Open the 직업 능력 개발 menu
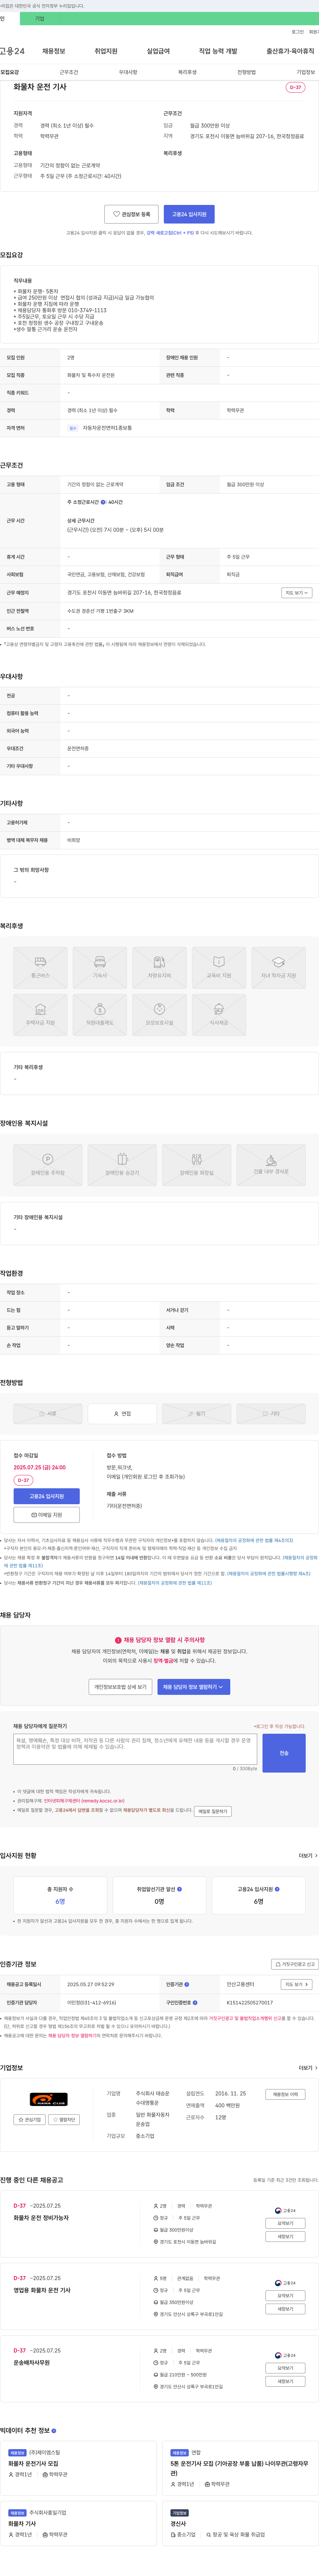The height and width of the screenshot is (2576, 319). coord(218,51)
